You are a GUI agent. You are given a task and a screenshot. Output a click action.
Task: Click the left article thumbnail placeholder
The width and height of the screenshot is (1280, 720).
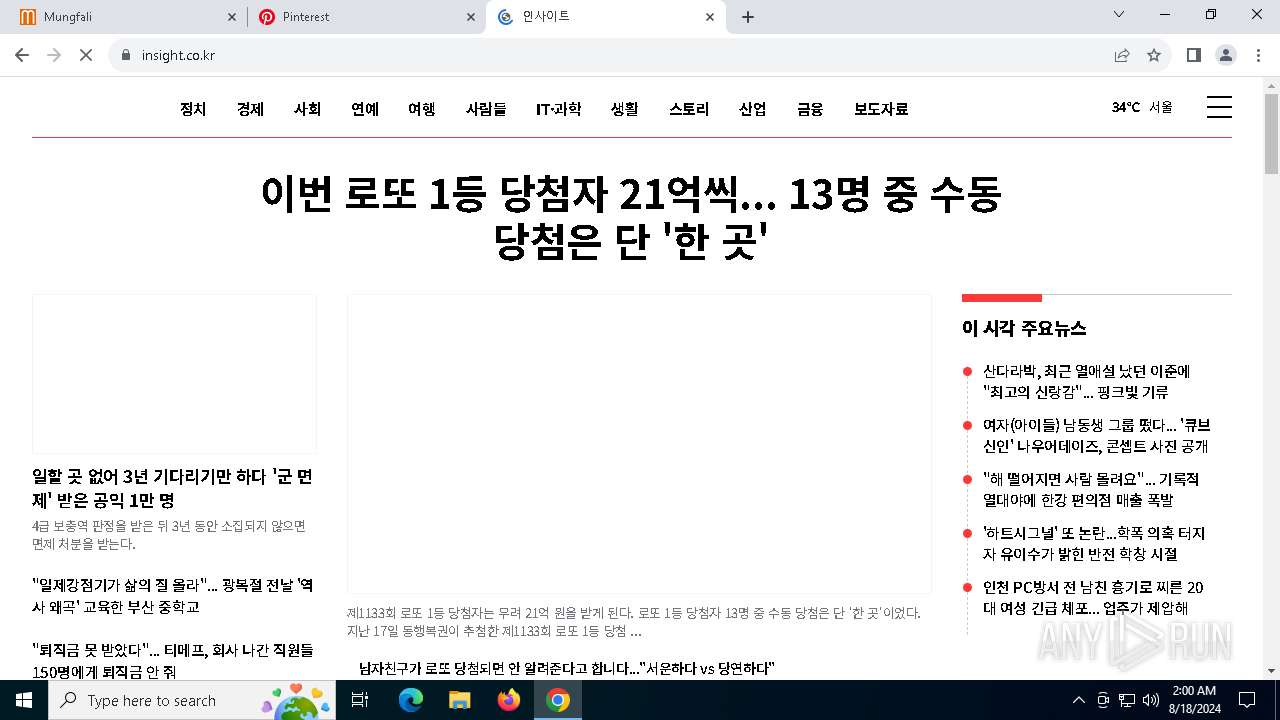[174, 374]
